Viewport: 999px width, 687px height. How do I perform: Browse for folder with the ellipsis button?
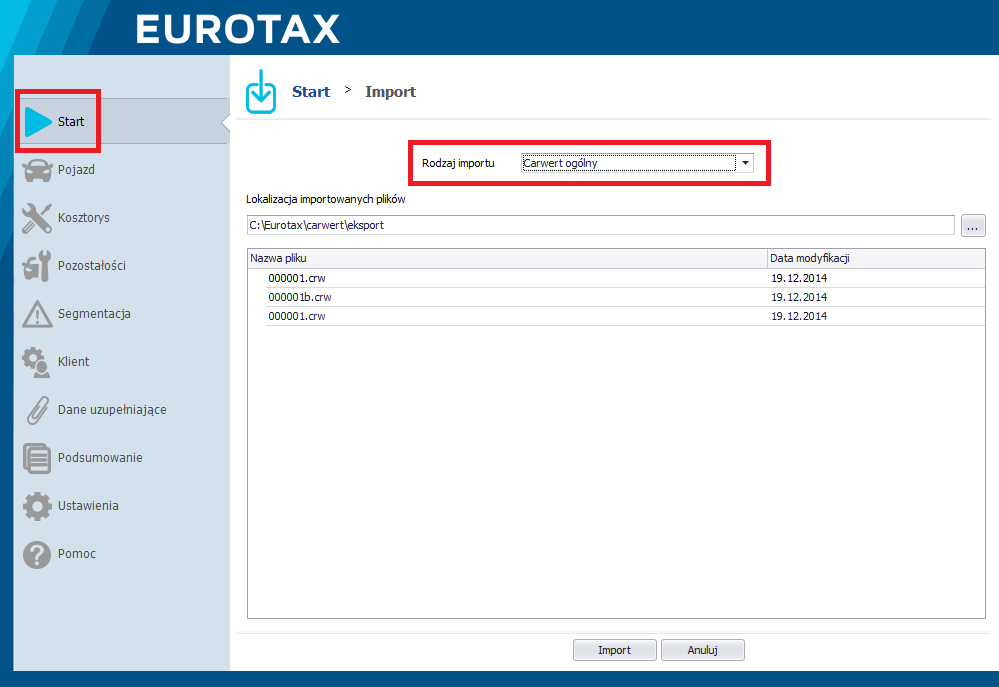pyautogui.click(x=973, y=226)
